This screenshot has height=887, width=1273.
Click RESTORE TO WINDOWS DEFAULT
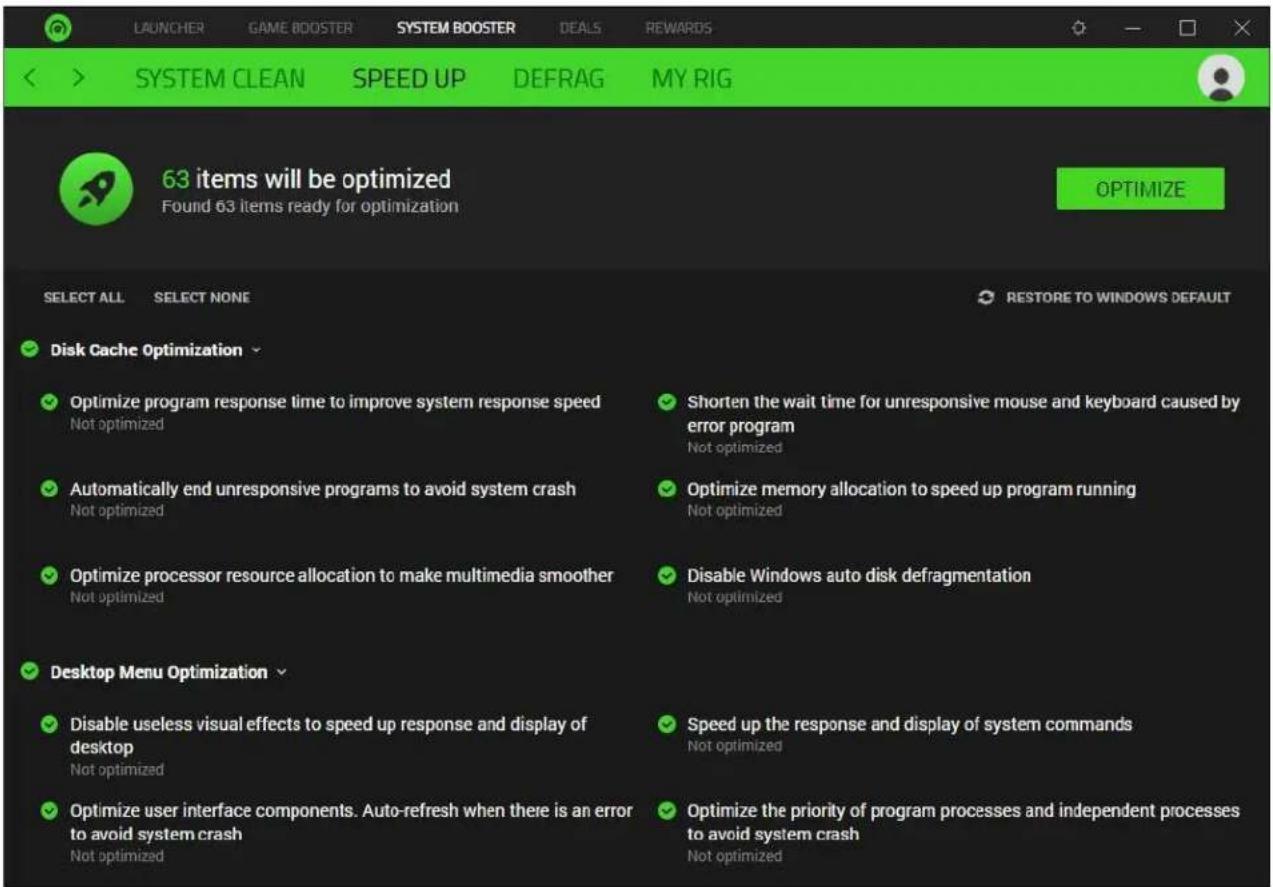[x=1118, y=297]
